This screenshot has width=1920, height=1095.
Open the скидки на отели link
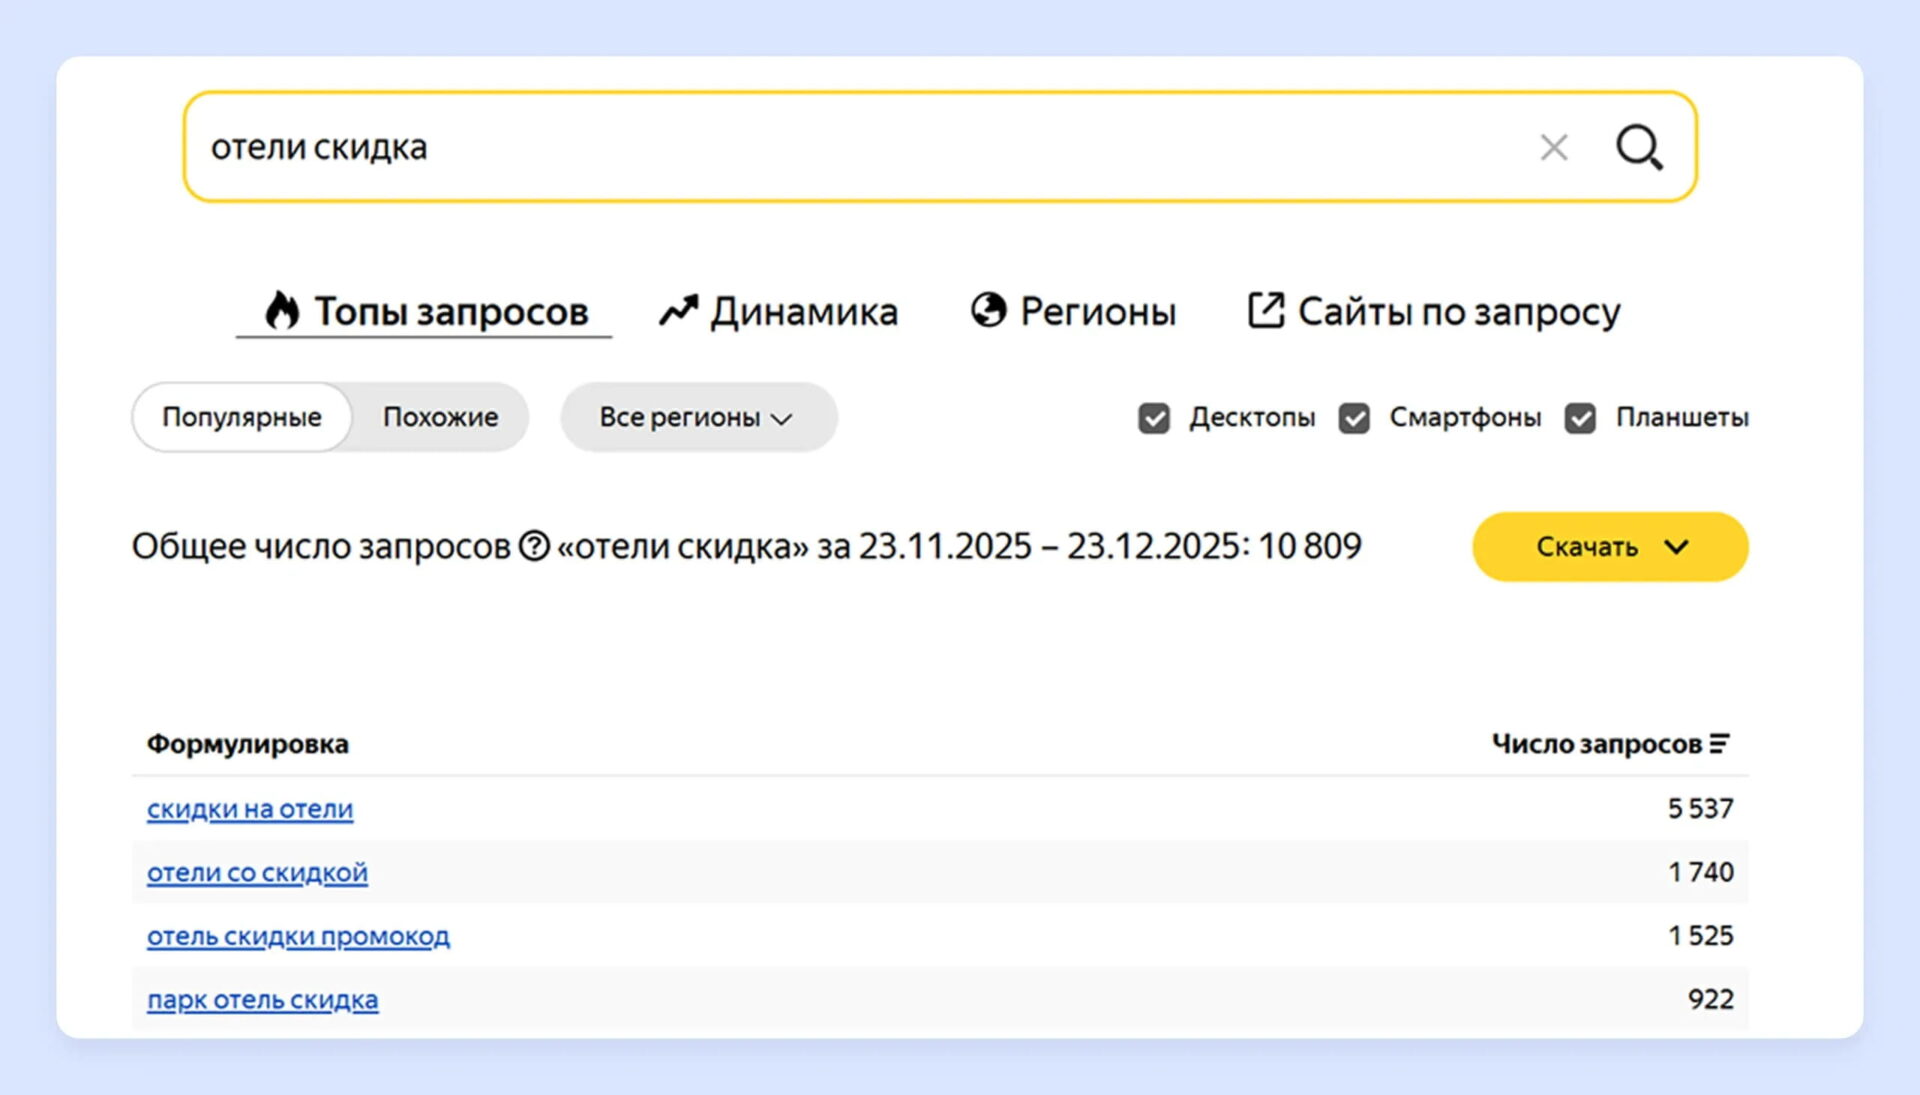[x=250, y=809]
